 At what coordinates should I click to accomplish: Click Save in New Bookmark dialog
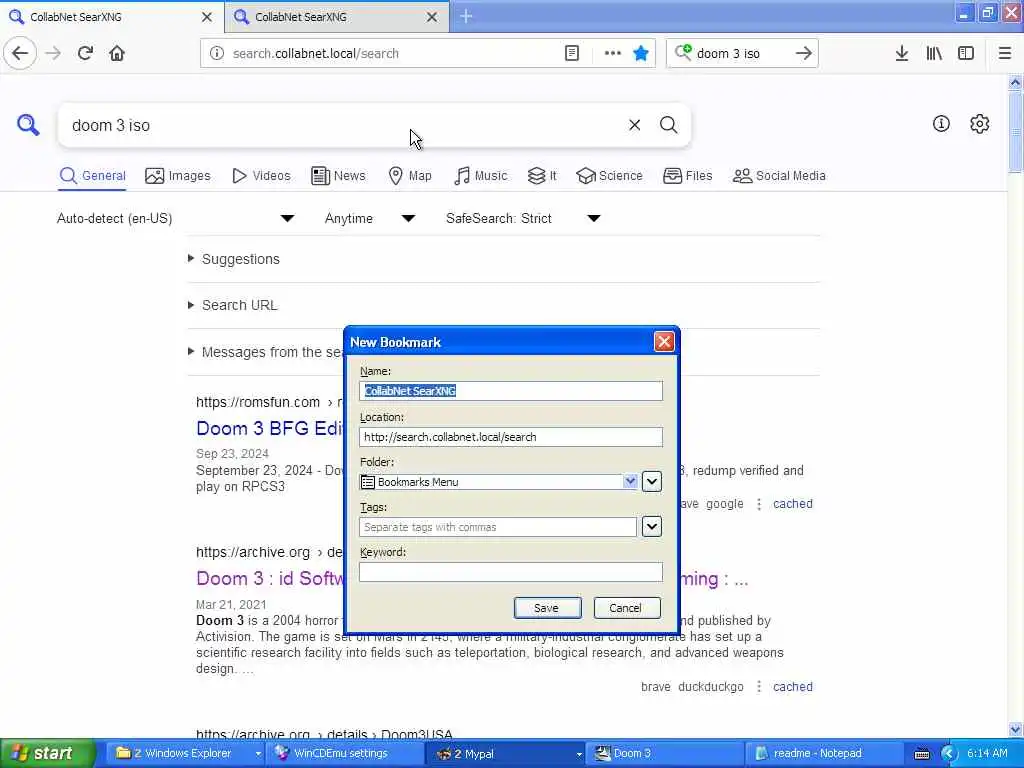[x=547, y=608]
